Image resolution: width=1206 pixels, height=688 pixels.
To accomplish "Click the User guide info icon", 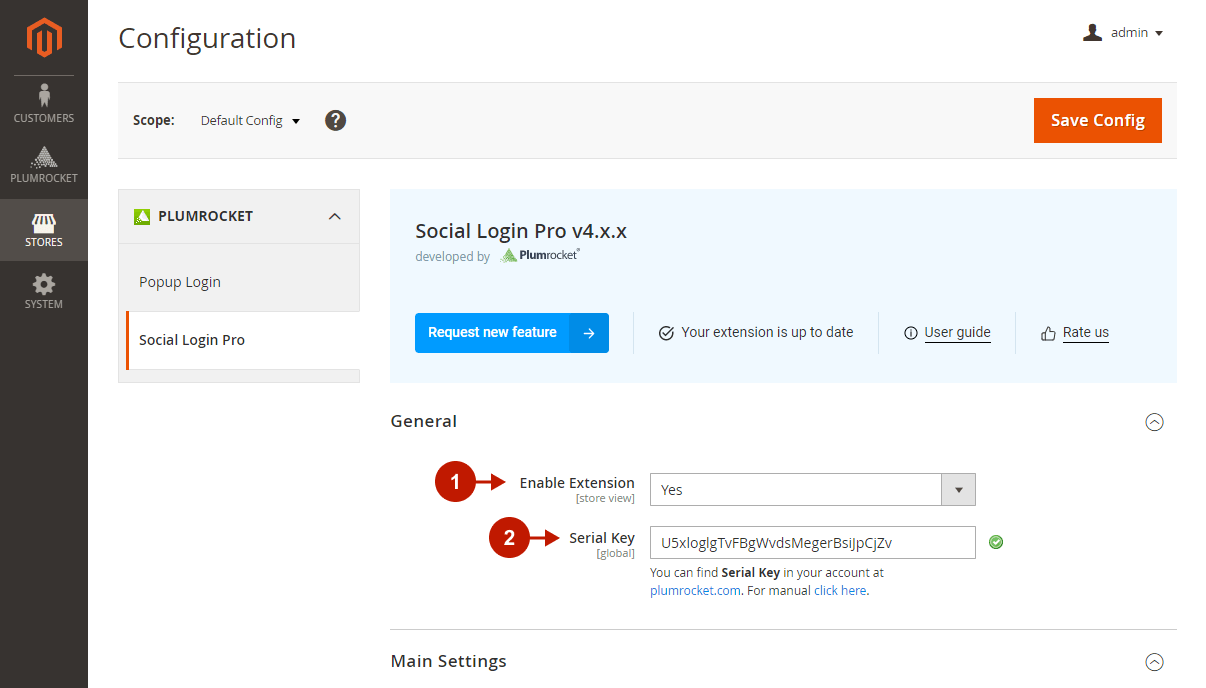I will coord(910,333).
